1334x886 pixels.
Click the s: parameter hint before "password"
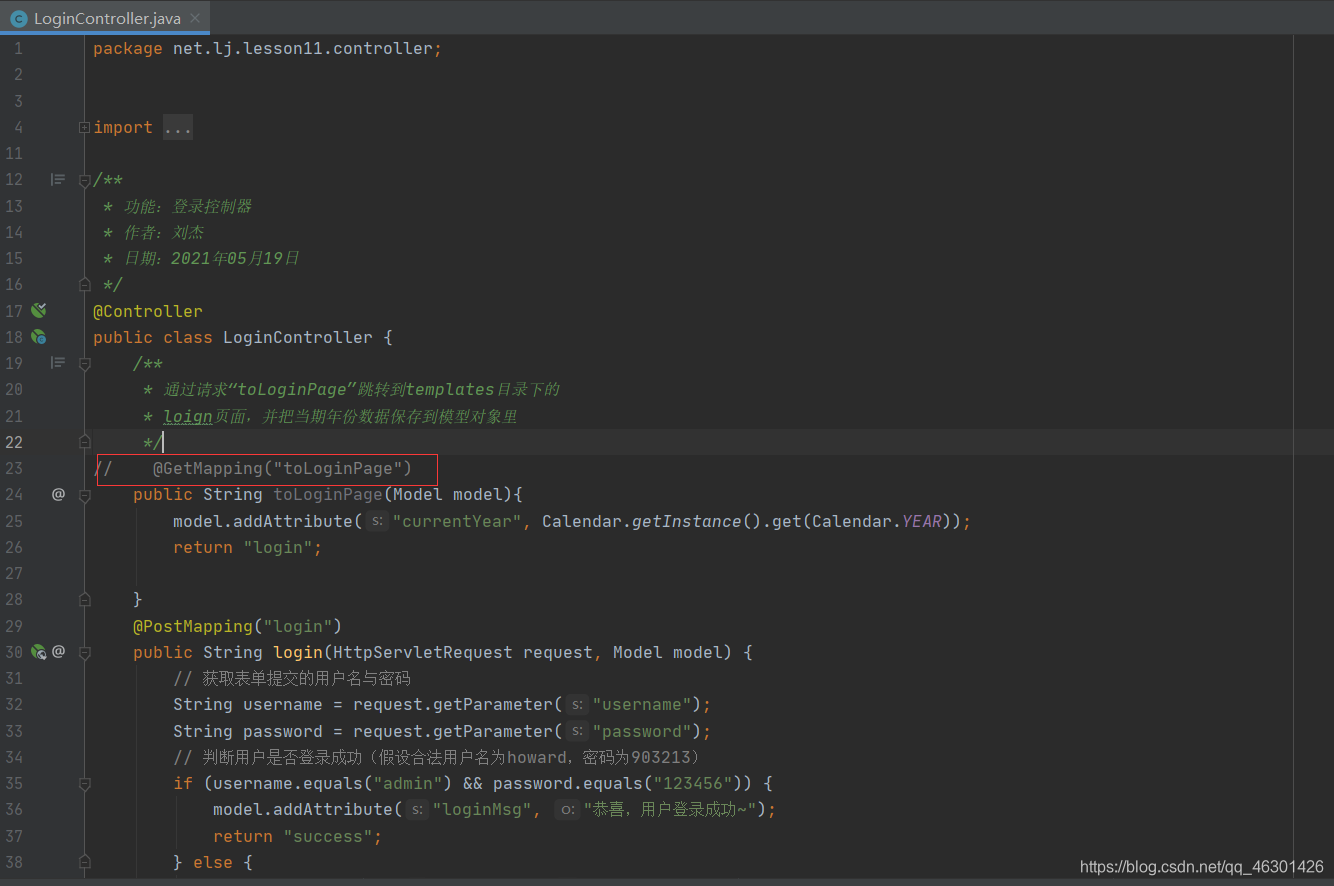tap(576, 731)
